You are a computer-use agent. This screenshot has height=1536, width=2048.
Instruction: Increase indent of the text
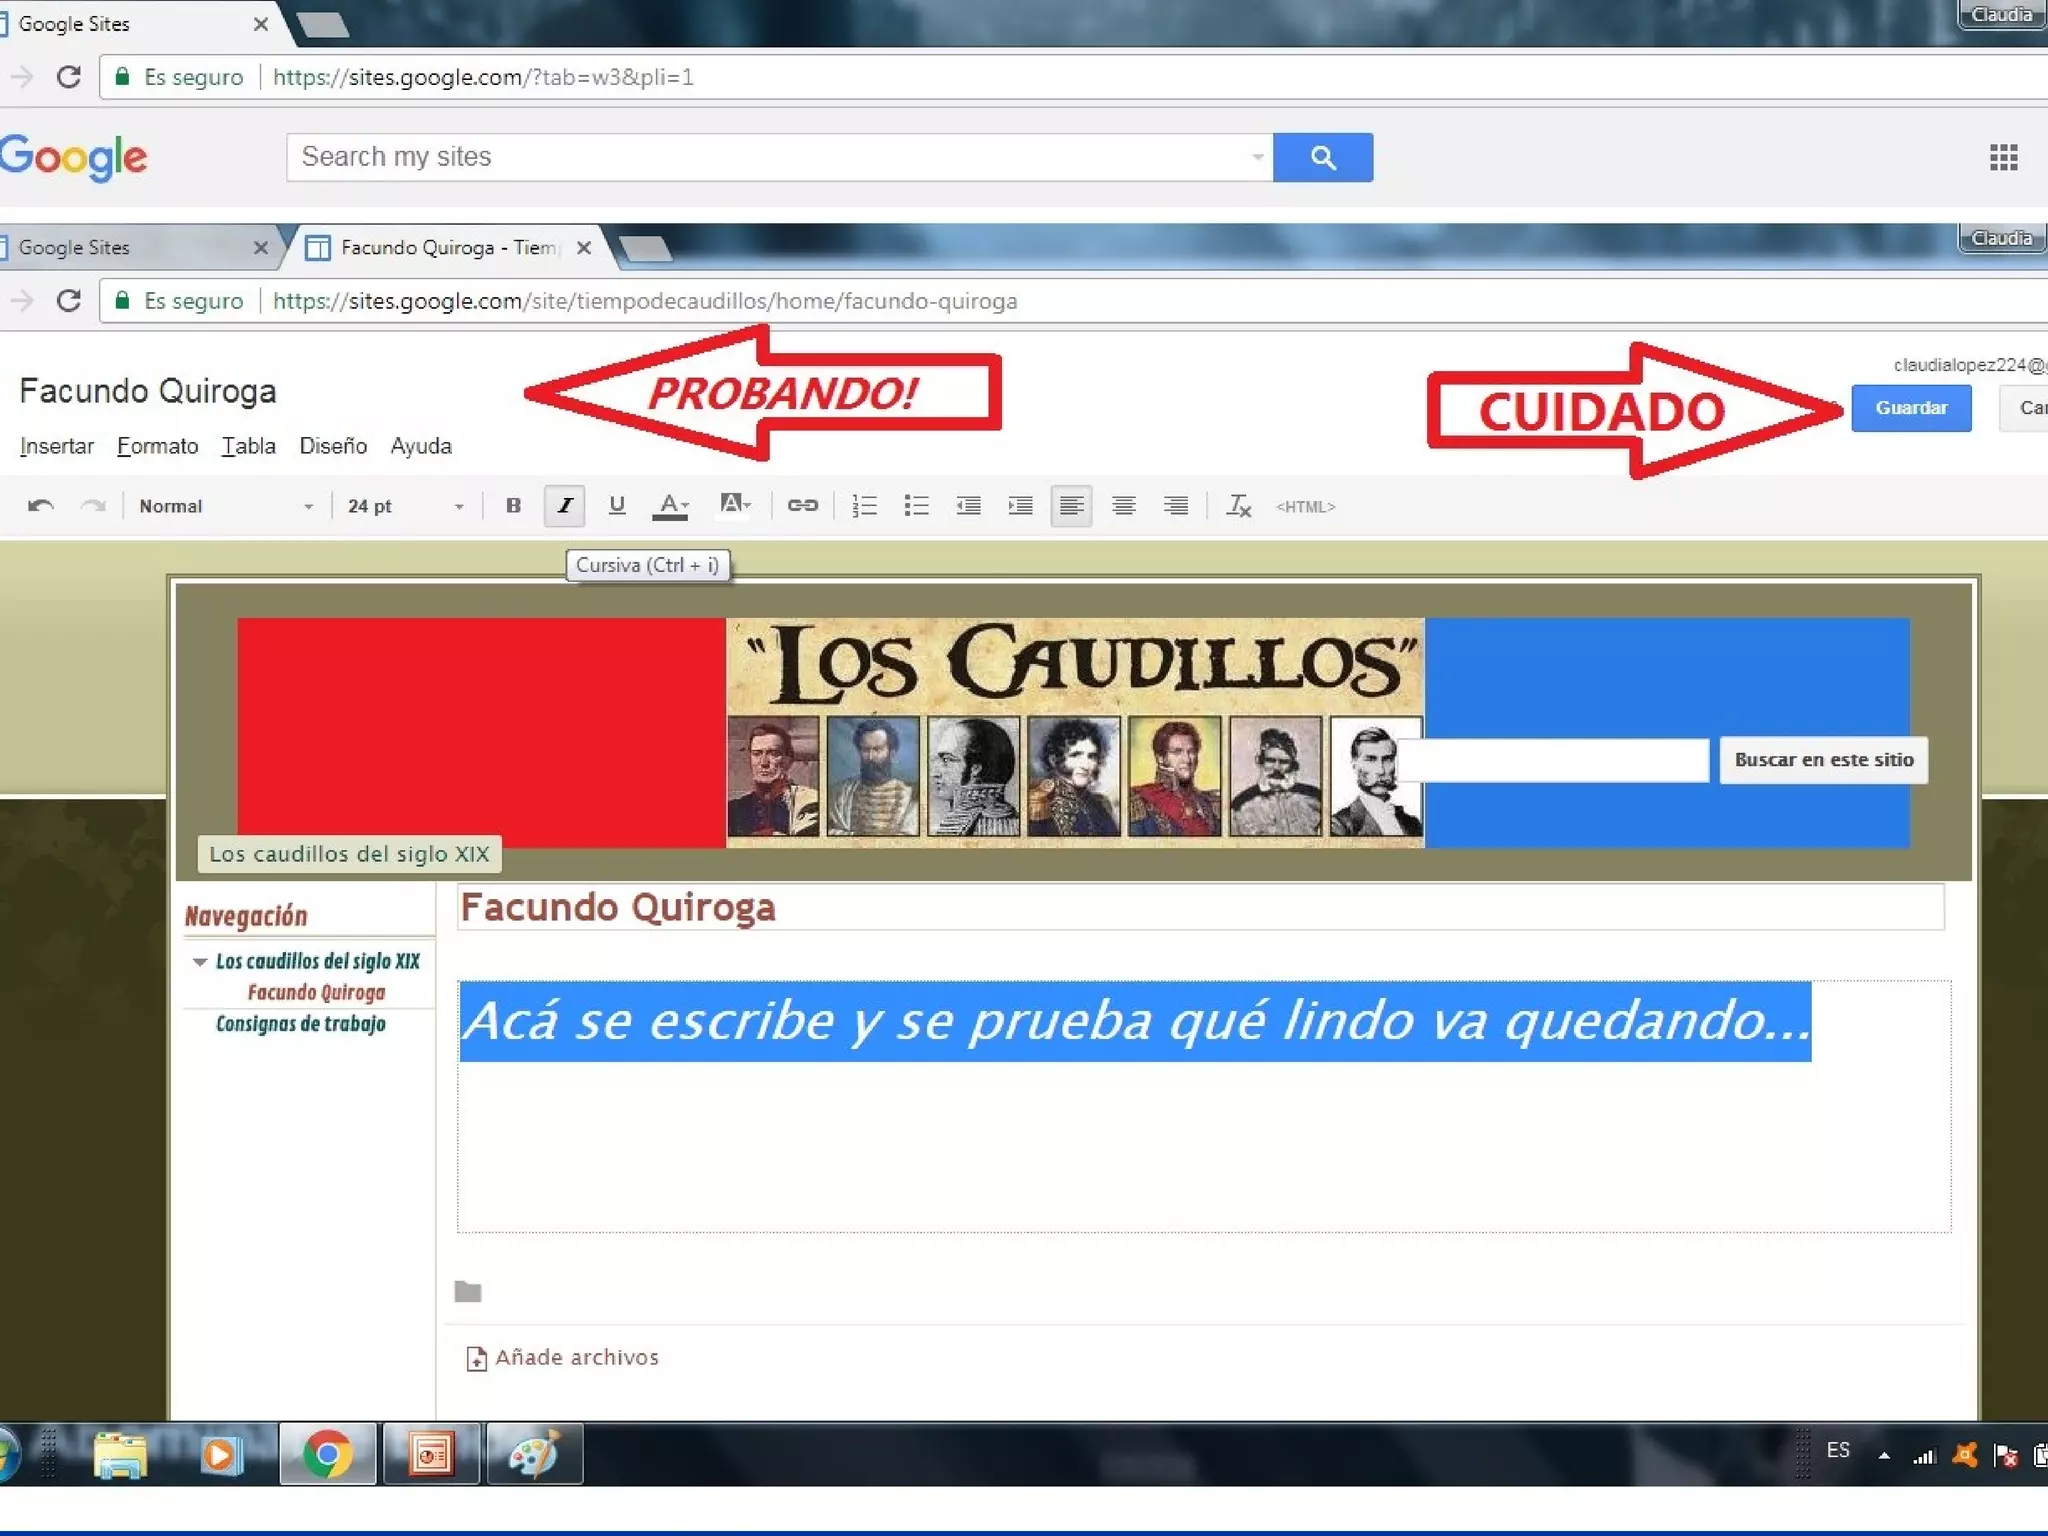point(1020,506)
